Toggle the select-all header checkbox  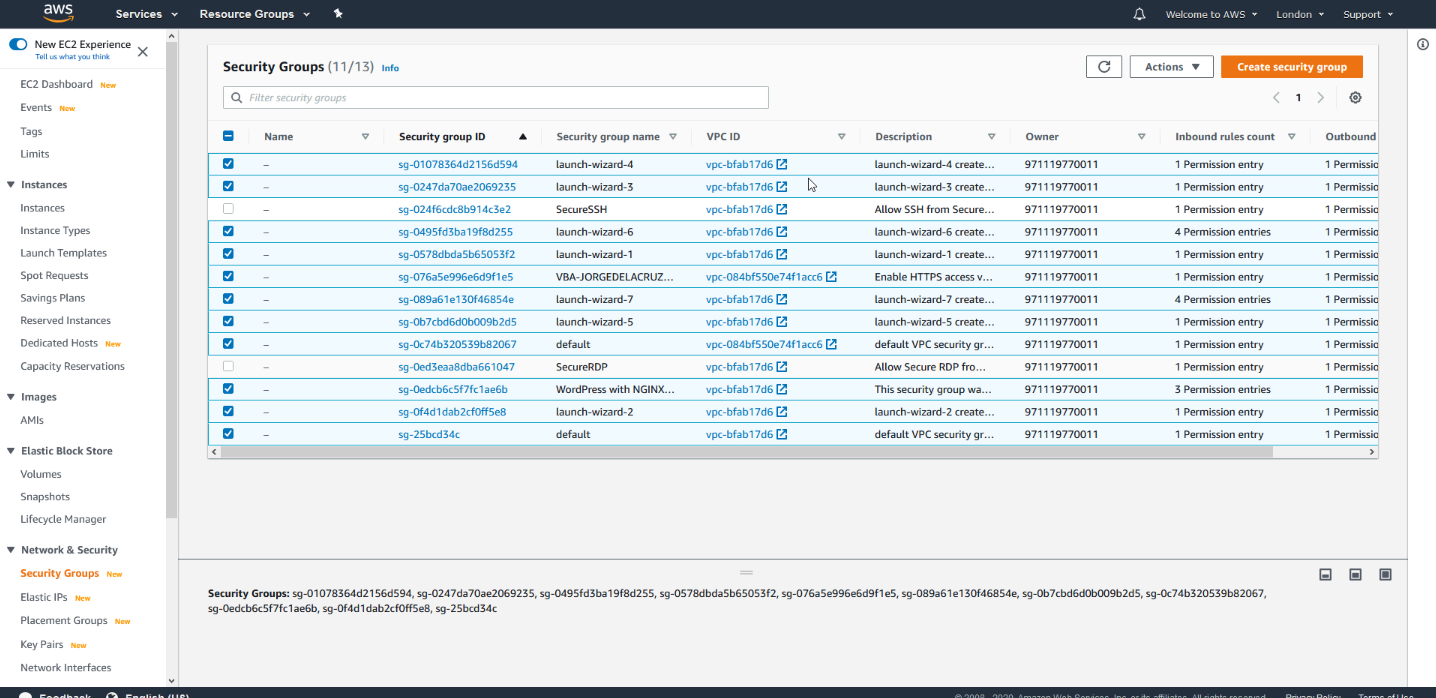tap(228, 137)
